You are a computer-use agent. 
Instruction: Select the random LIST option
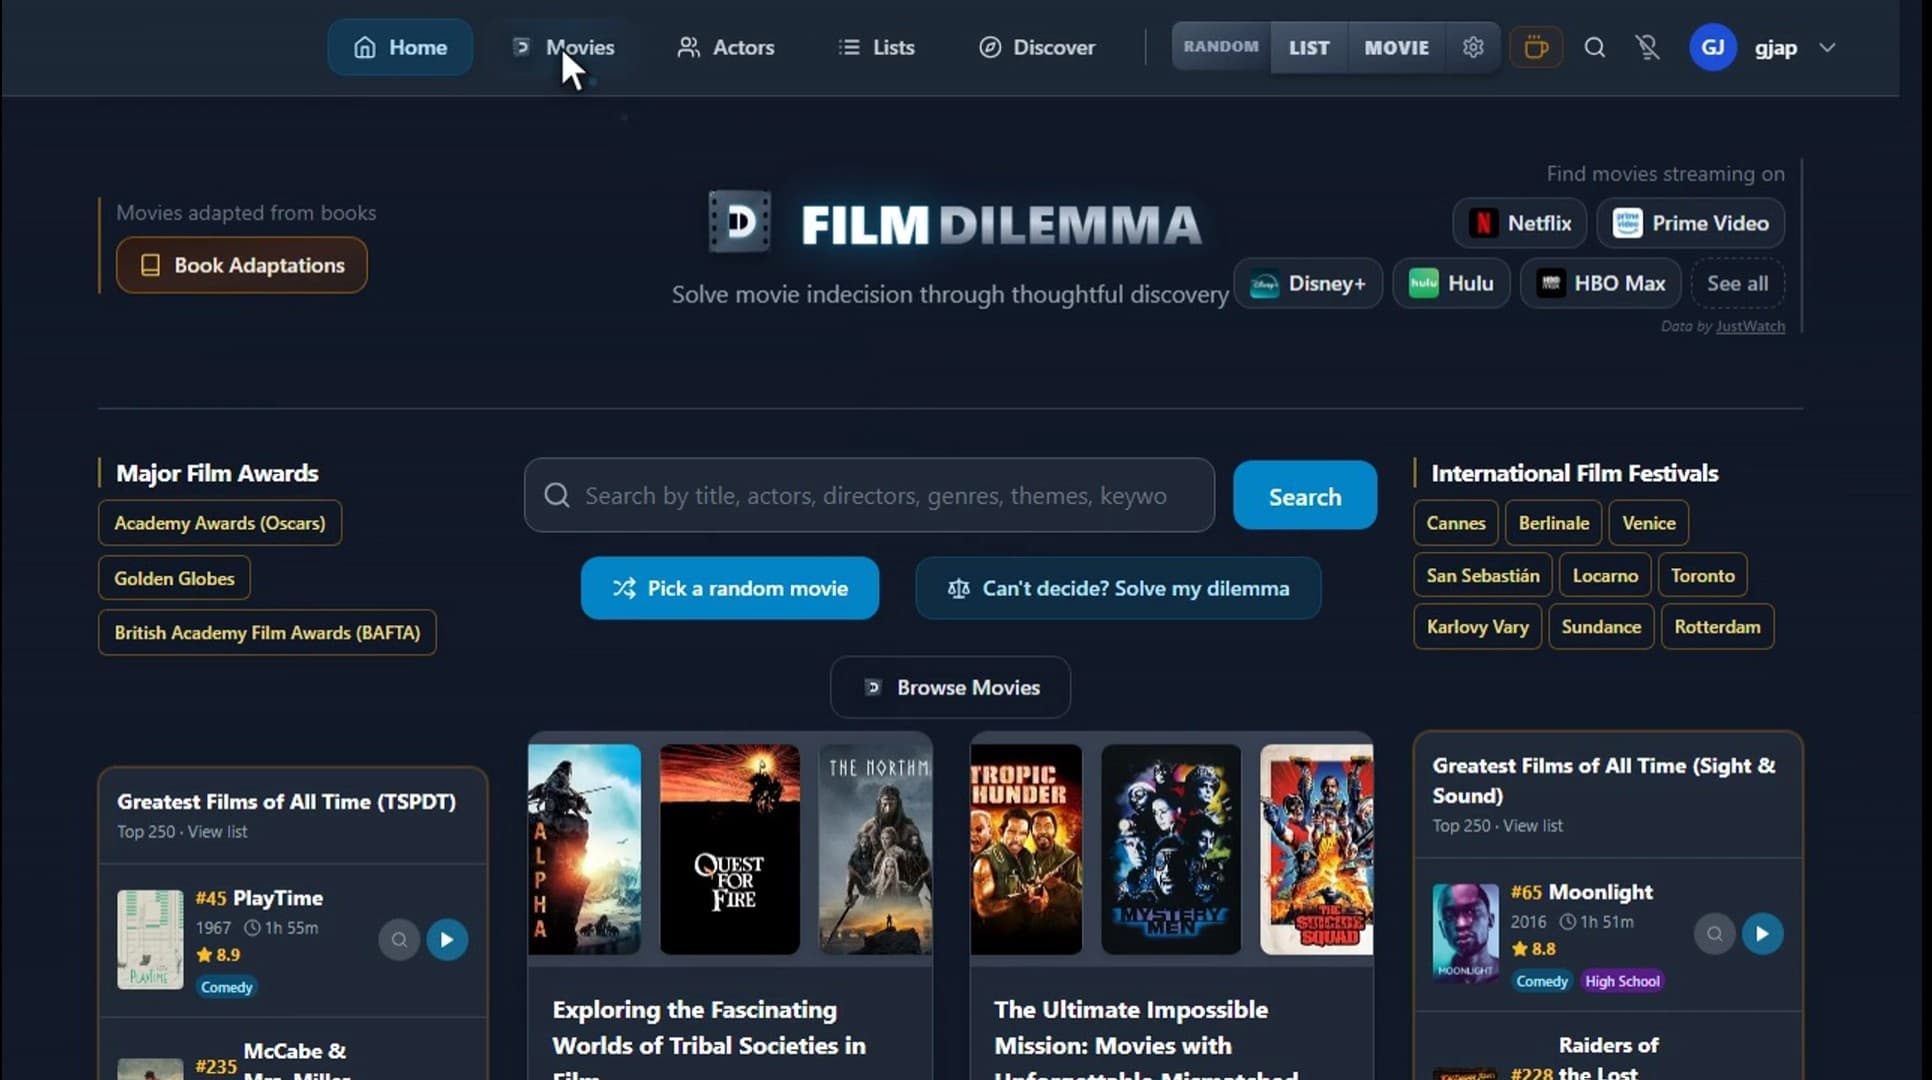[x=1309, y=47]
